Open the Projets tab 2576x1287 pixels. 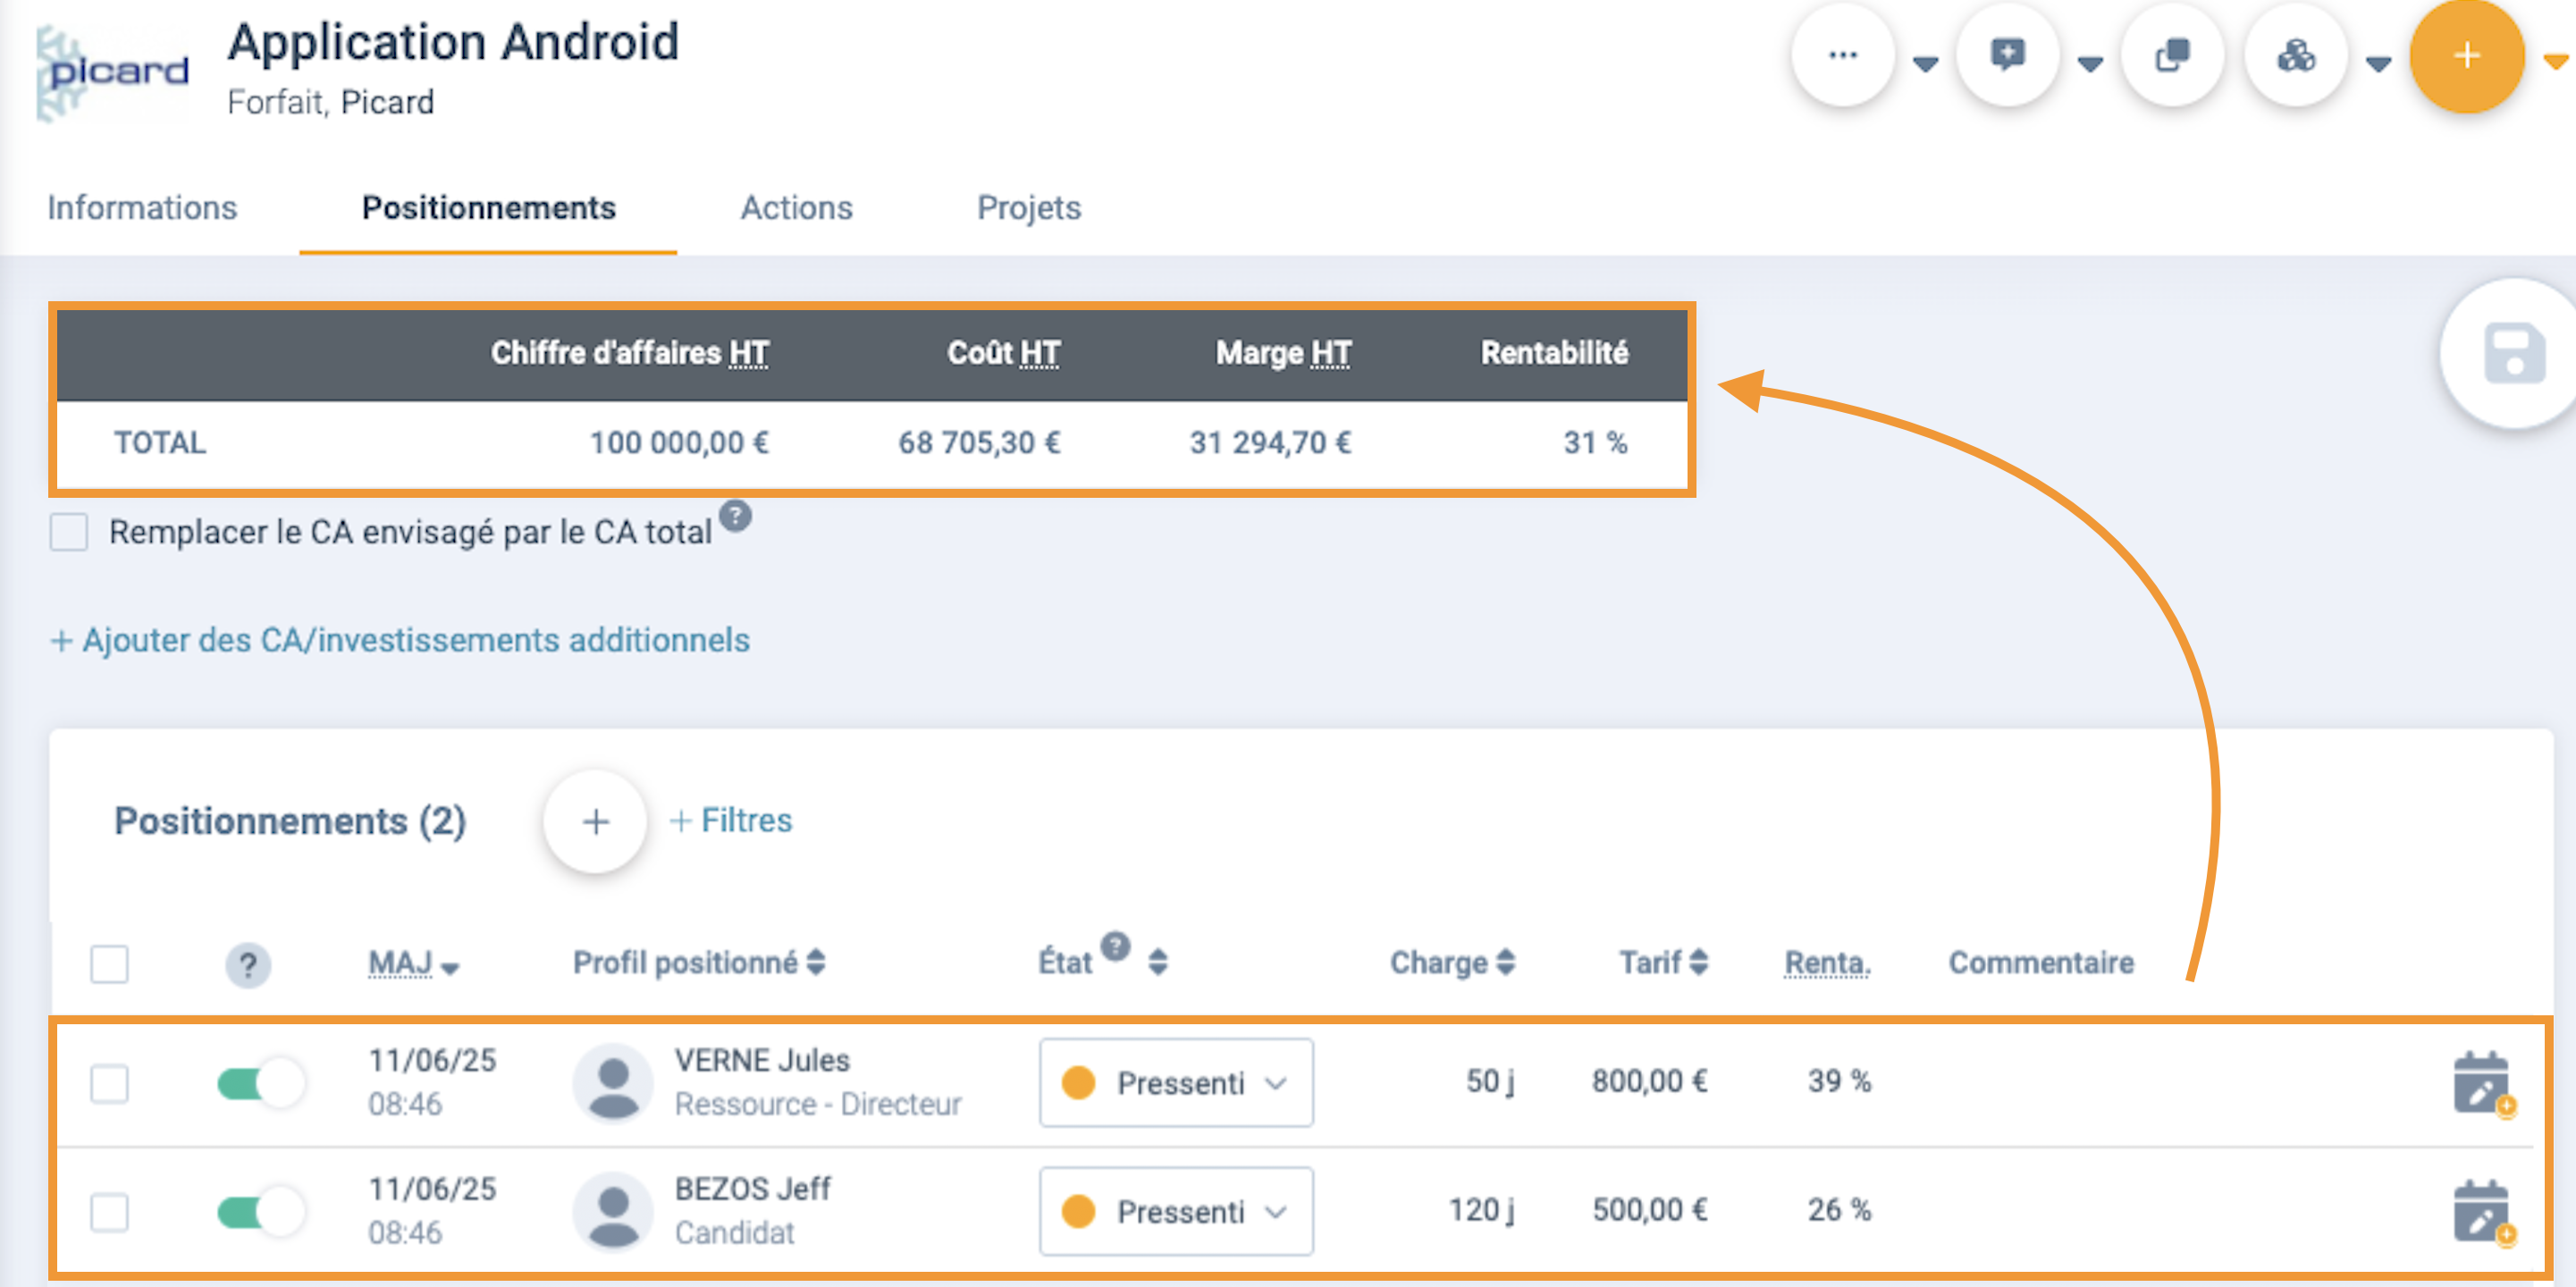click(1029, 208)
